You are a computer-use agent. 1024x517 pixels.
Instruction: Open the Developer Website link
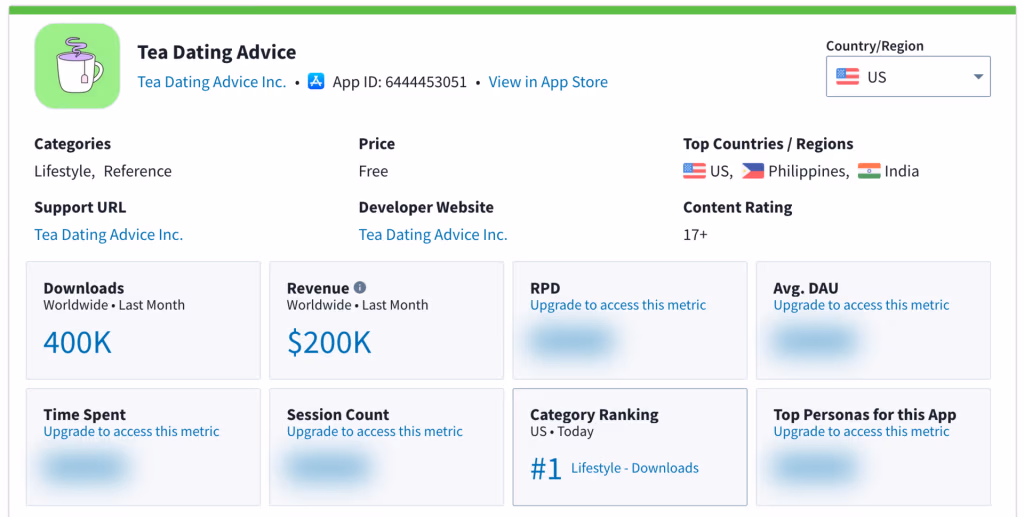(433, 235)
